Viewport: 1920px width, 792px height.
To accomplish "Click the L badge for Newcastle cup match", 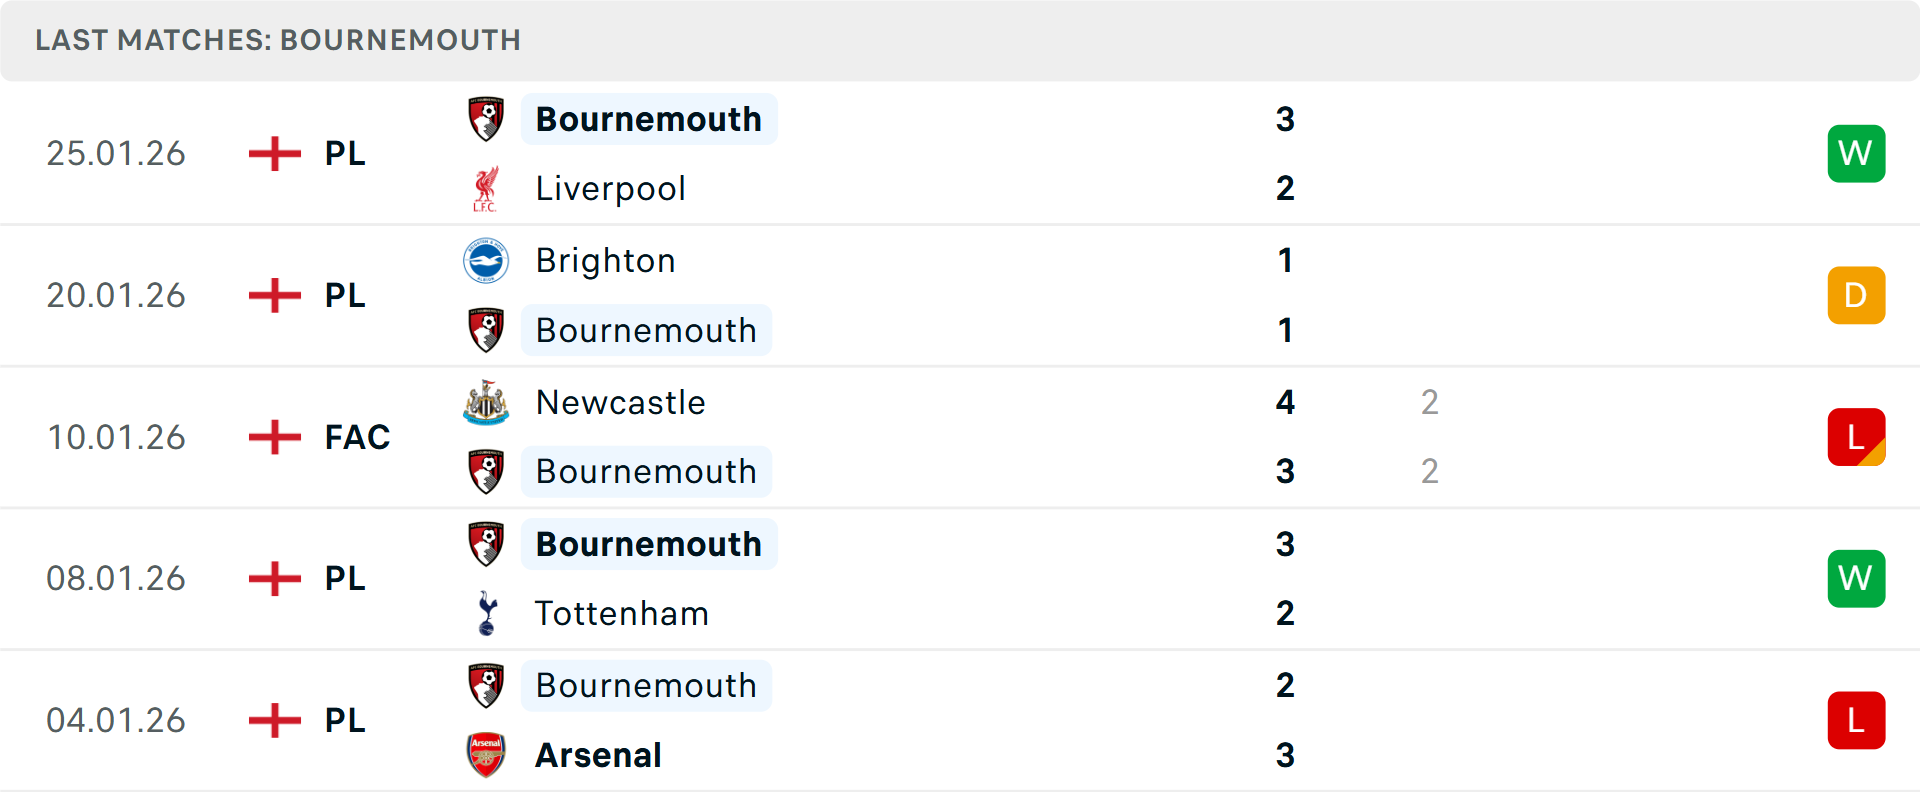I will click(x=1856, y=437).
